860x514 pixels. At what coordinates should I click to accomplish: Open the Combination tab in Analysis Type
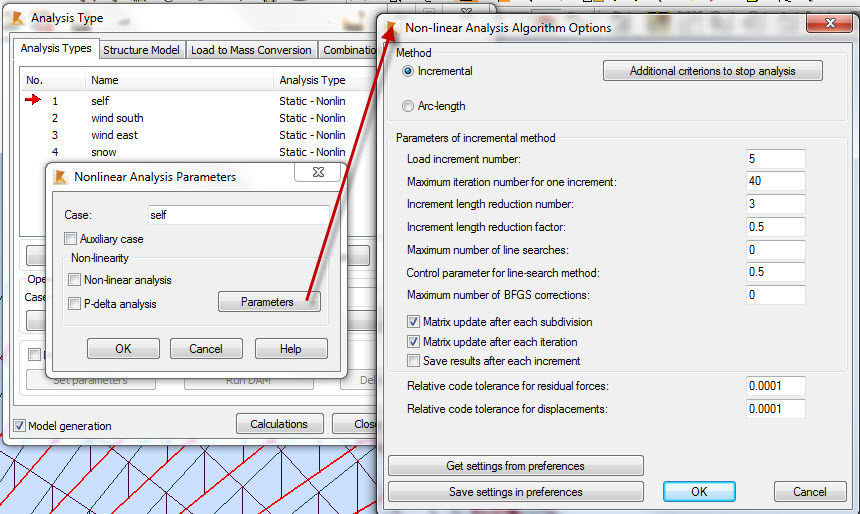click(349, 50)
